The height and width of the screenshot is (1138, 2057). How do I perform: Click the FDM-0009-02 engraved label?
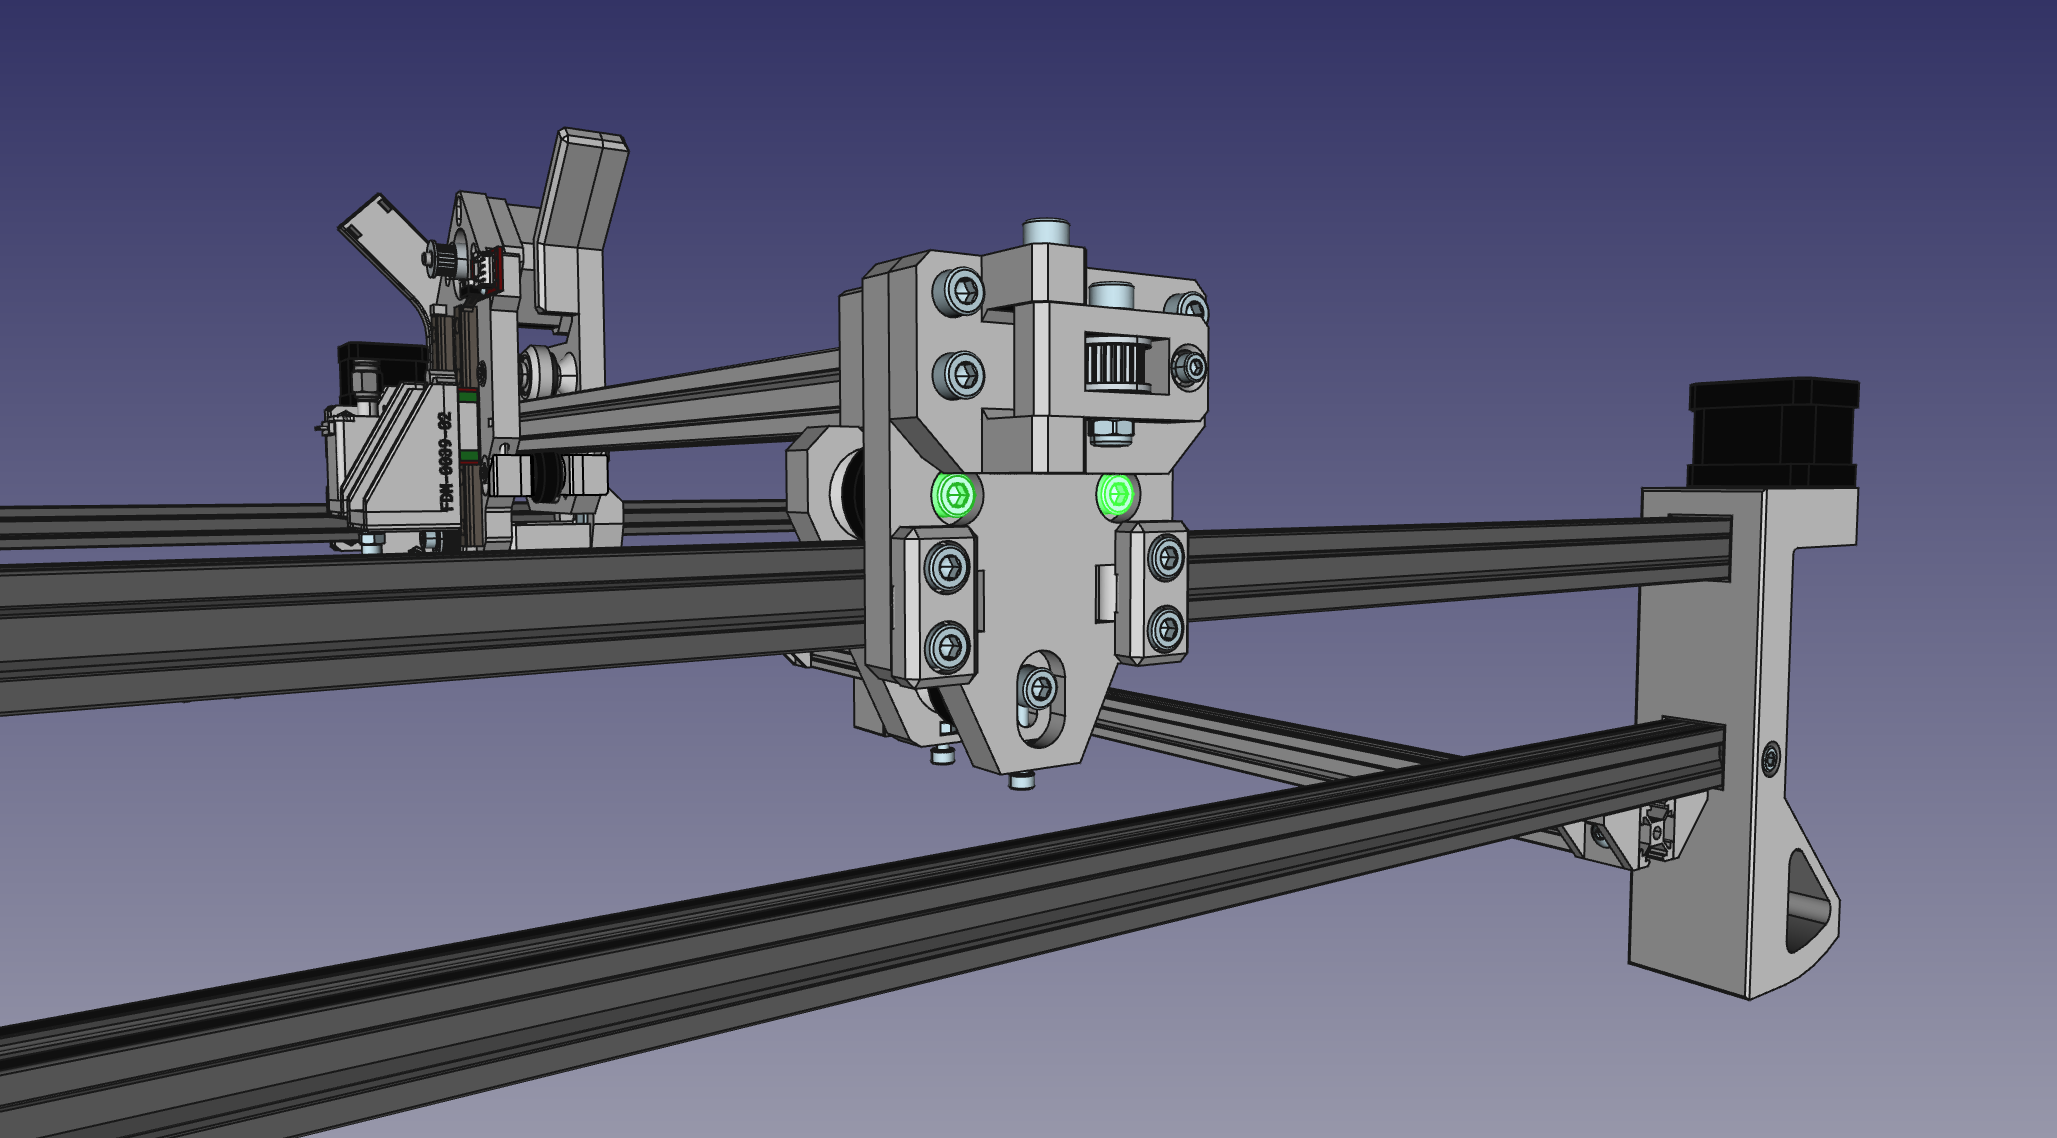[445, 460]
